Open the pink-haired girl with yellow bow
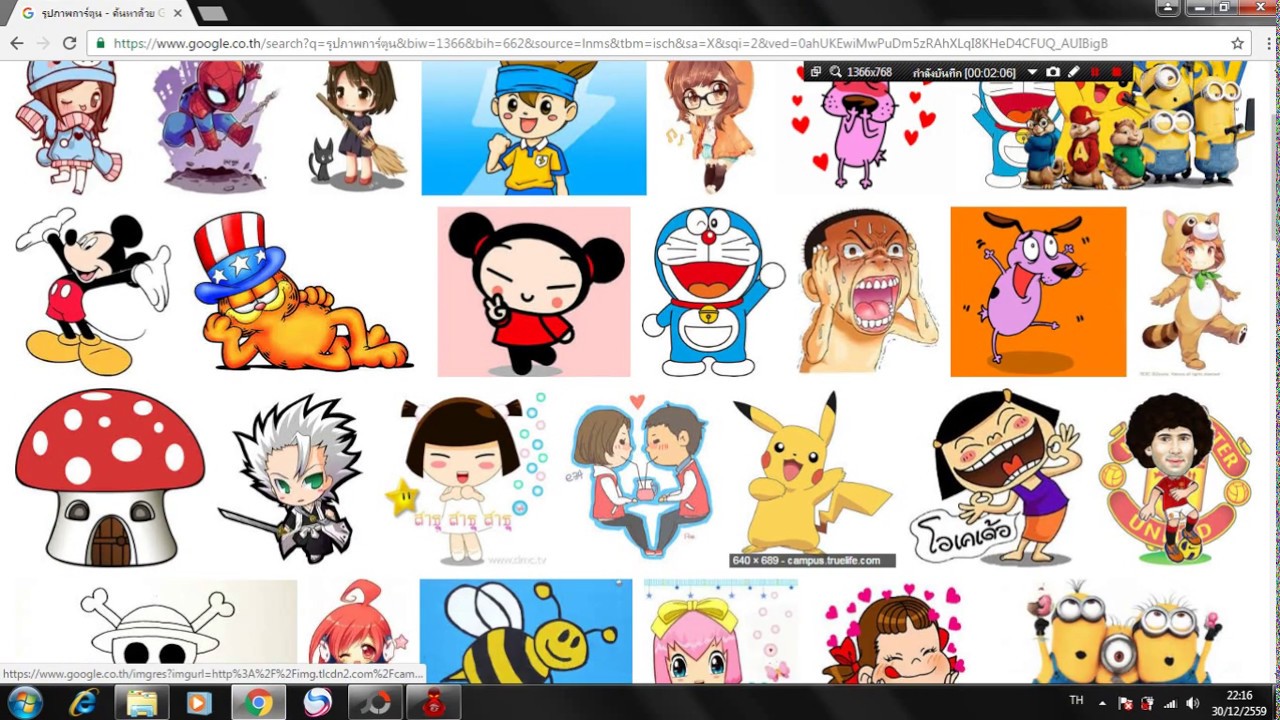The width and height of the screenshot is (1280, 720). [721, 631]
